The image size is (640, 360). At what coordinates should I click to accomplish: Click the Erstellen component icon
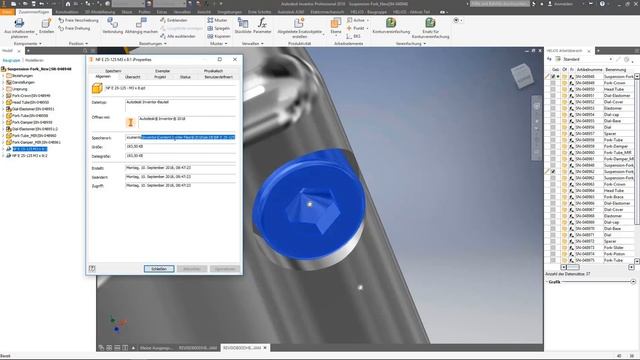click(46, 24)
